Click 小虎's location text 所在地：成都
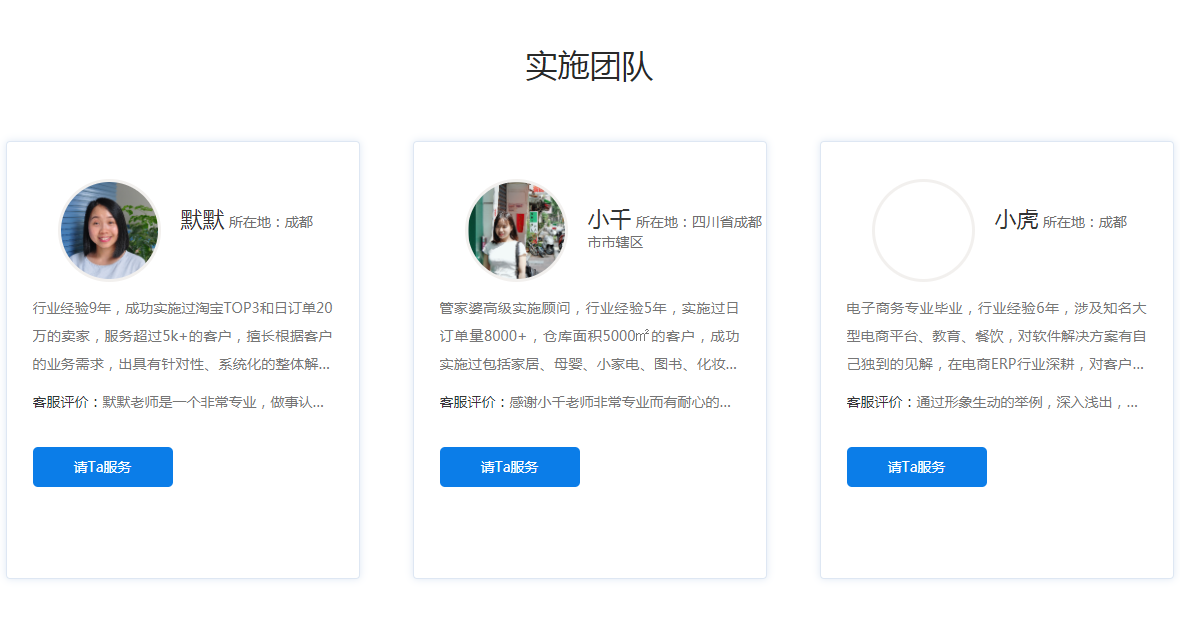 point(1084,222)
